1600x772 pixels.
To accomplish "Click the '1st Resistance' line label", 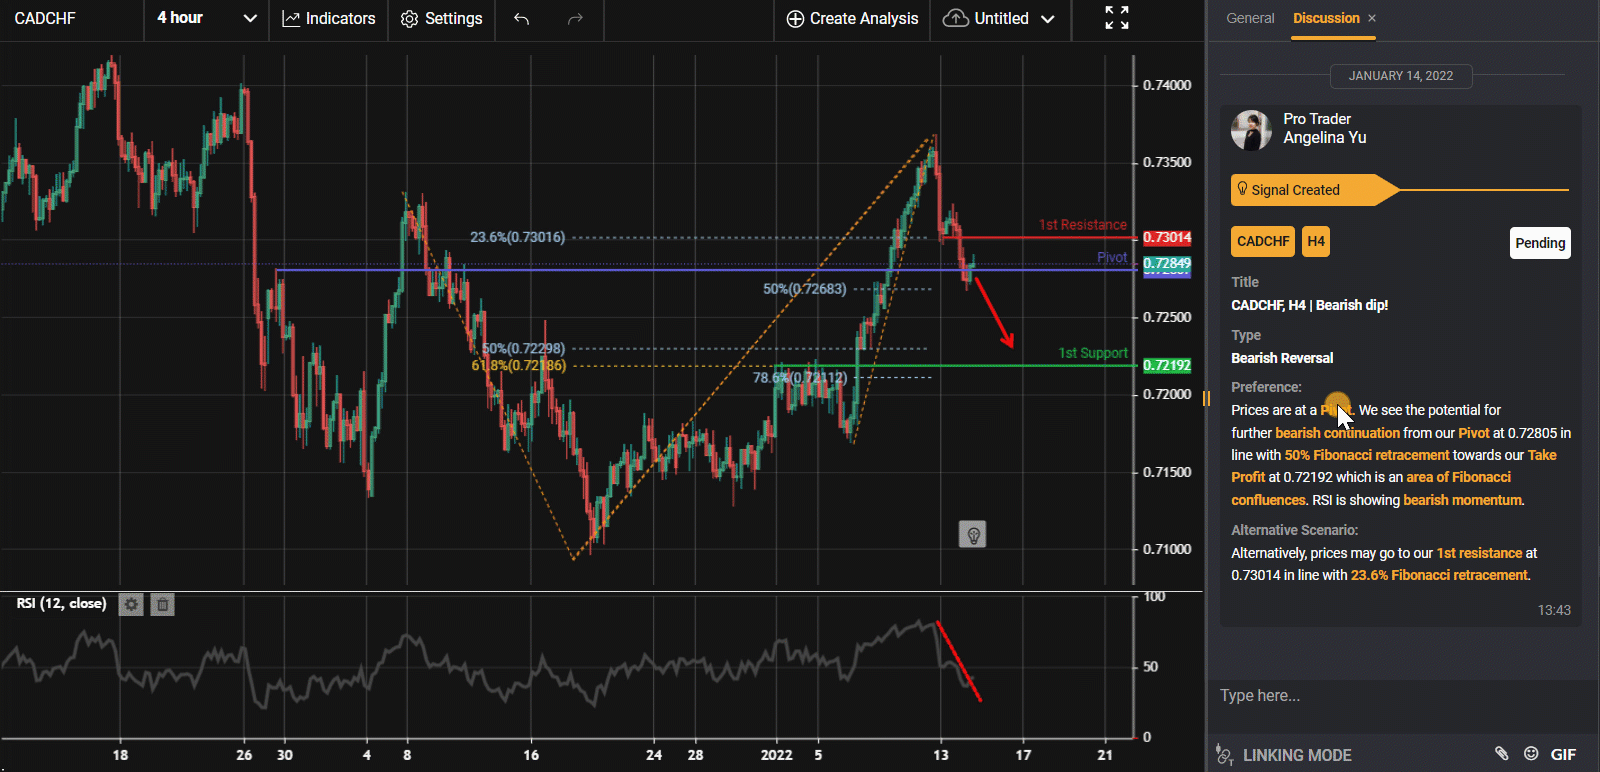I will (1082, 225).
